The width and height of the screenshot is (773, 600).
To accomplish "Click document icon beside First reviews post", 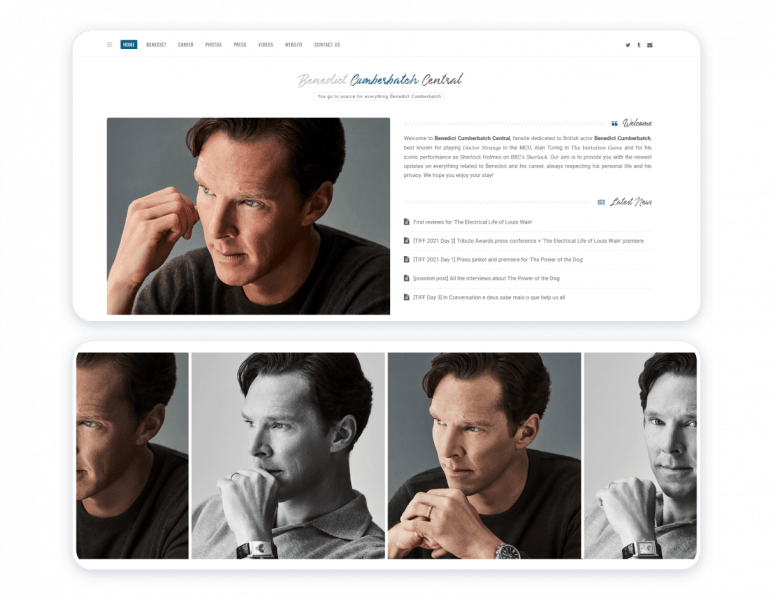I will pyautogui.click(x=407, y=222).
